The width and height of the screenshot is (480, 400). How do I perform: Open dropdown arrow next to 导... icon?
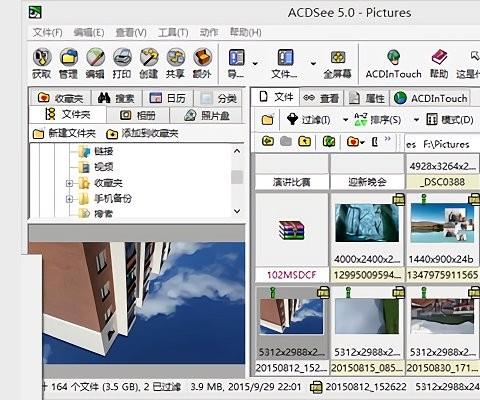click(255, 63)
